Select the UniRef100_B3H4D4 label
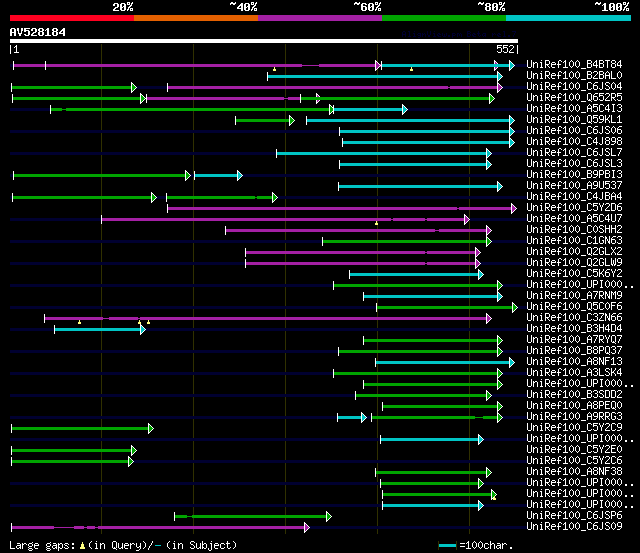Viewport: 640px width, 553px height. click(x=574, y=329)
